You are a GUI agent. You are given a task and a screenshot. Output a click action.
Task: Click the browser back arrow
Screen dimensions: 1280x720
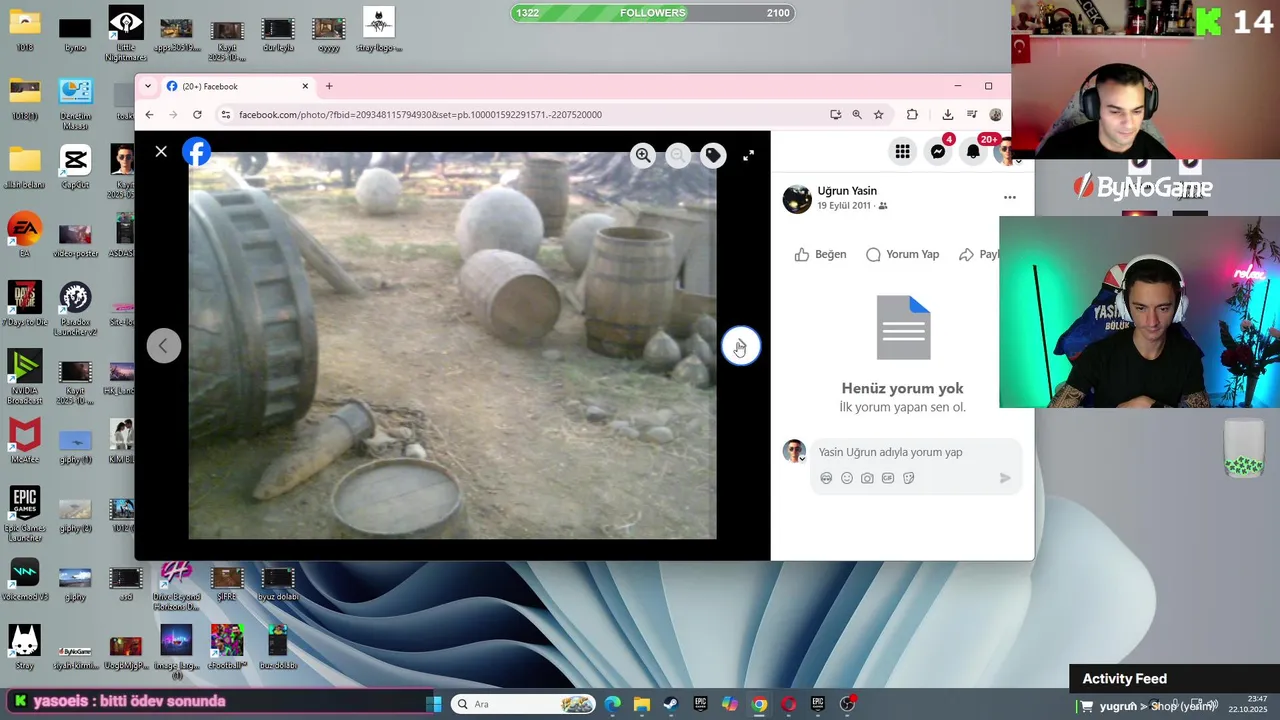149,115
